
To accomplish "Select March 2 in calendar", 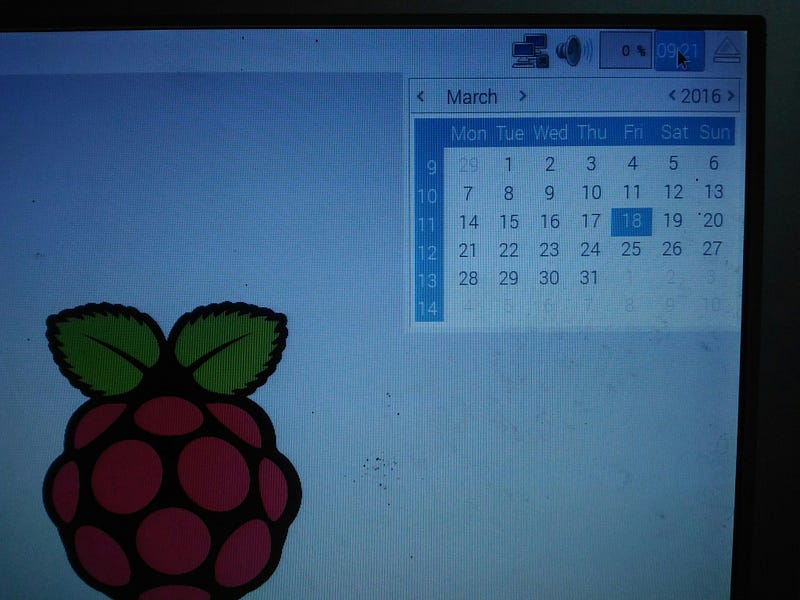I will pos(549,164).
